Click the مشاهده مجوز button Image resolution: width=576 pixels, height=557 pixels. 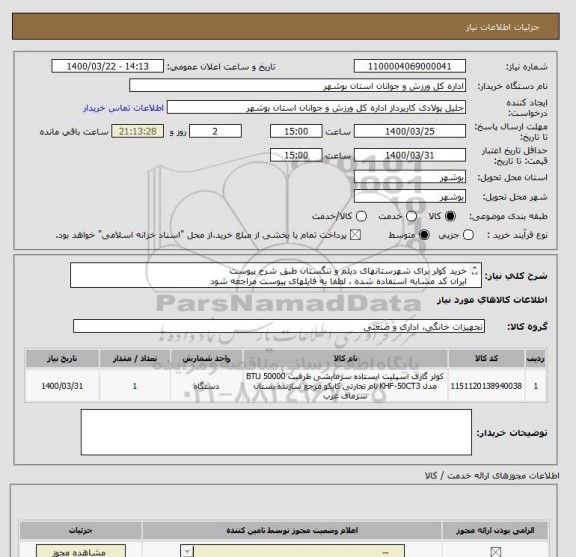coord(81,551)
